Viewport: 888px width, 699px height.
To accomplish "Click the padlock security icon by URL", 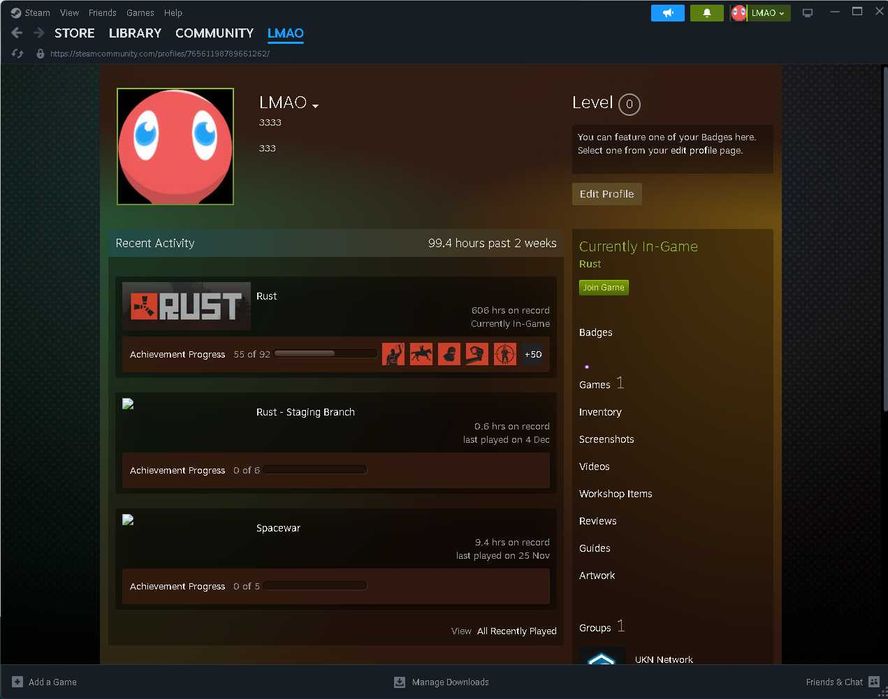I will pos(40,54).
